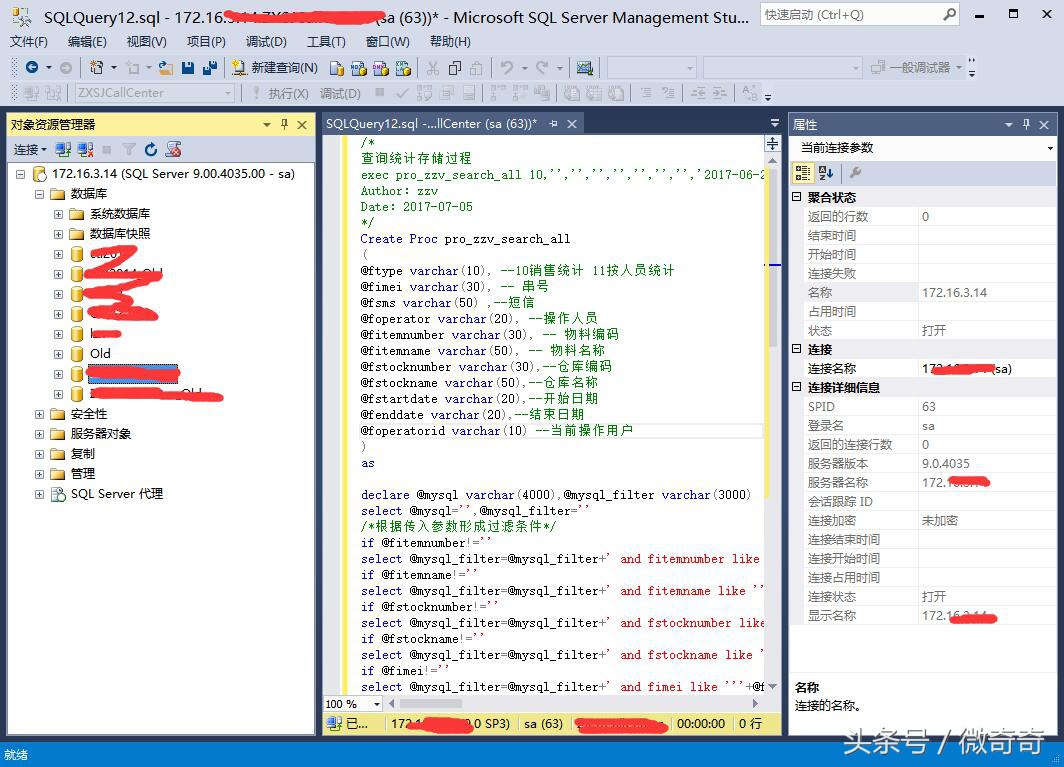Click the Undo arrow icon
This screenshot has height=767, width=1064.
tap(507, 67)
